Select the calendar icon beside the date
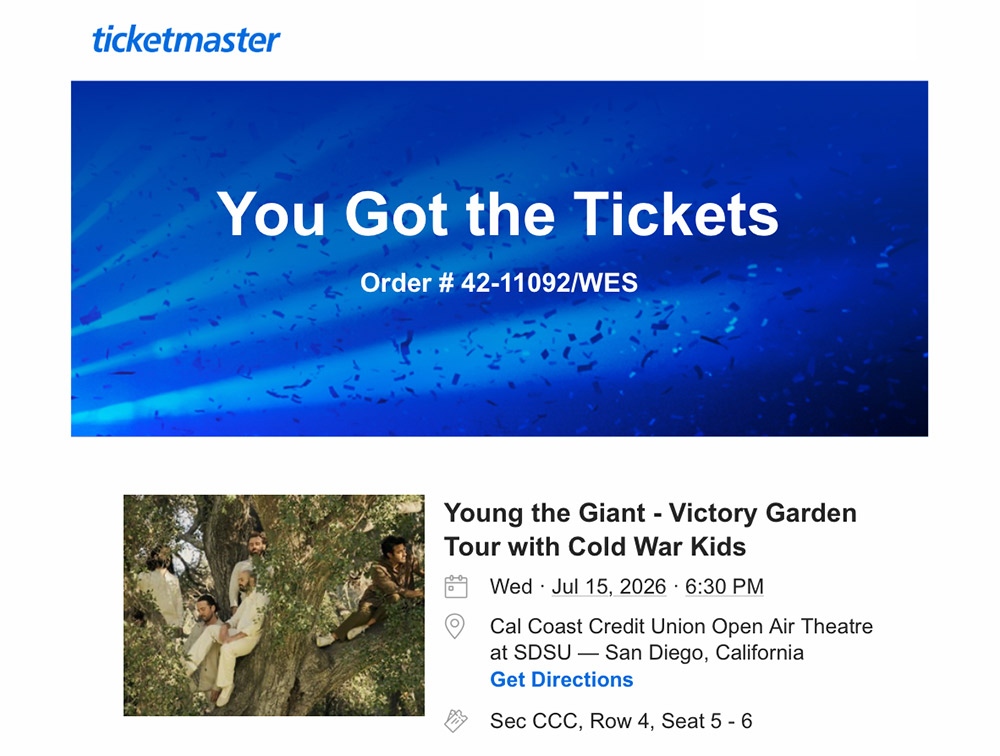Screen dimensions: 1000x756 [457, 587]
